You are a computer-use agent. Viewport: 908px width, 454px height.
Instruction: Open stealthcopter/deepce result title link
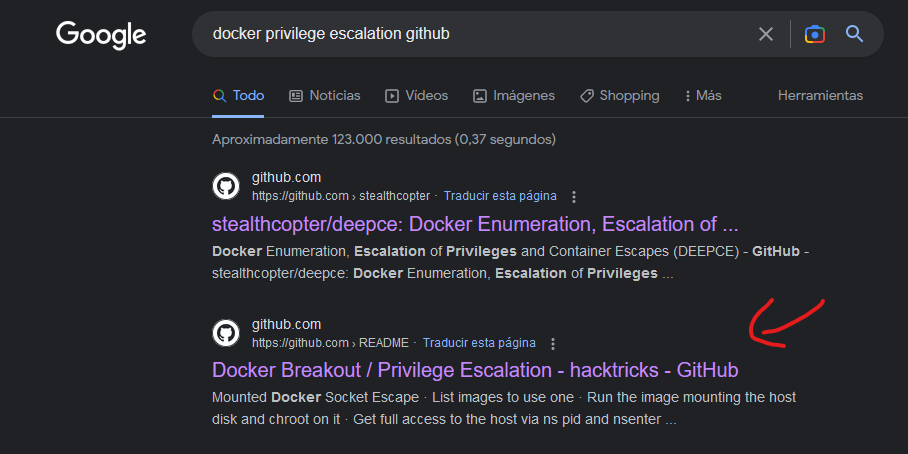(475, 224)
